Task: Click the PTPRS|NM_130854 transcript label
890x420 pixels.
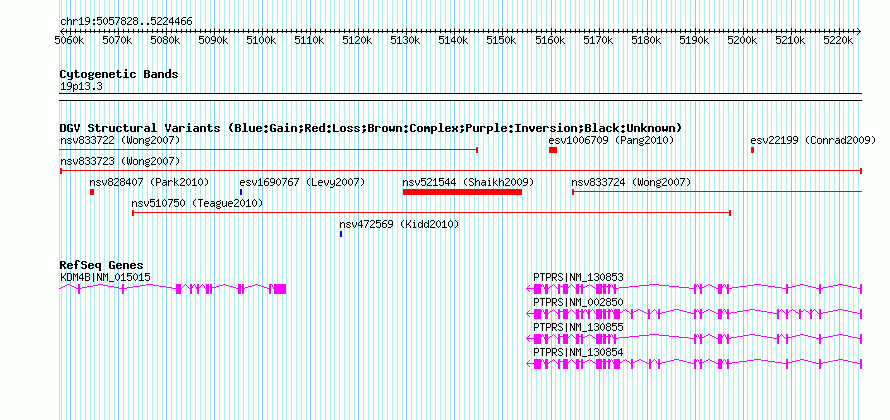Action: (578, 352)
